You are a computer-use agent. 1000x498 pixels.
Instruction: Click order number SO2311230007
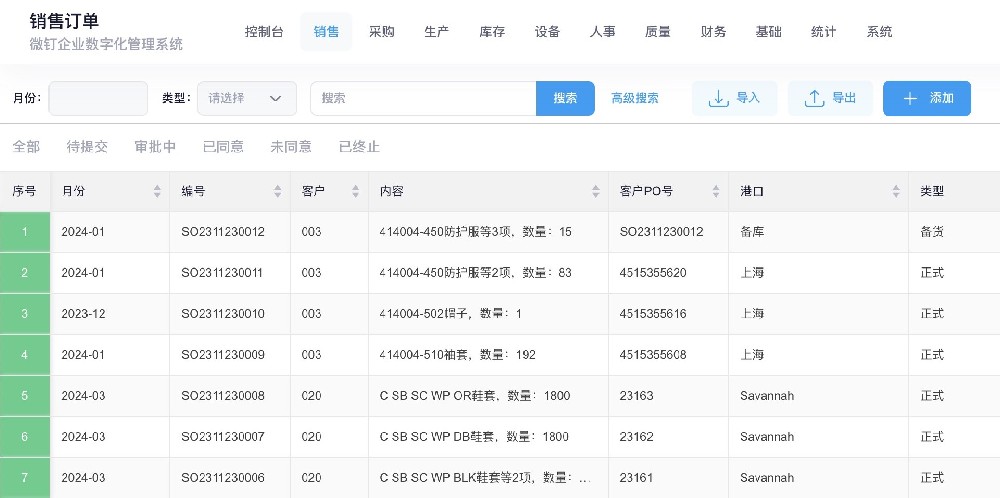click(223, 437)
